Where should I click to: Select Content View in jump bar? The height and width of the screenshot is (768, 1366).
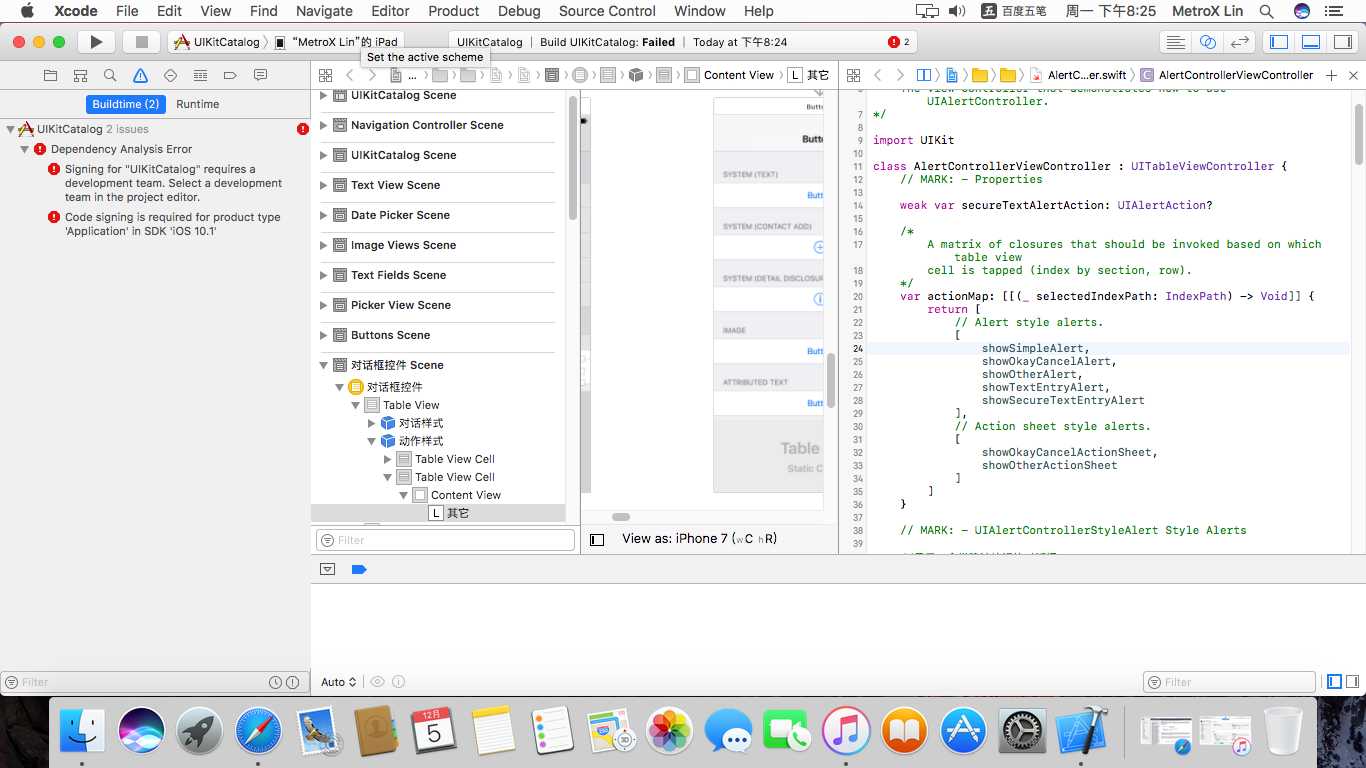(x=730, y=75)
